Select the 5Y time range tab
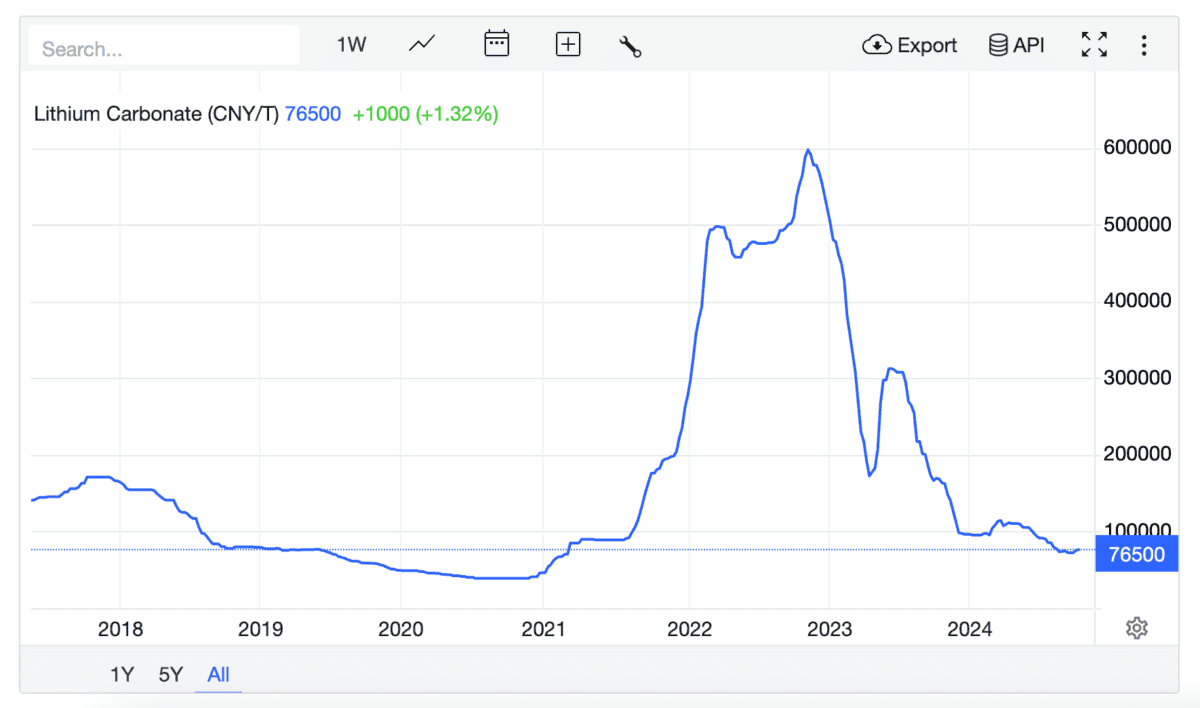The height and width of the screenshot is (708, 1200). (x=171, y=674)
